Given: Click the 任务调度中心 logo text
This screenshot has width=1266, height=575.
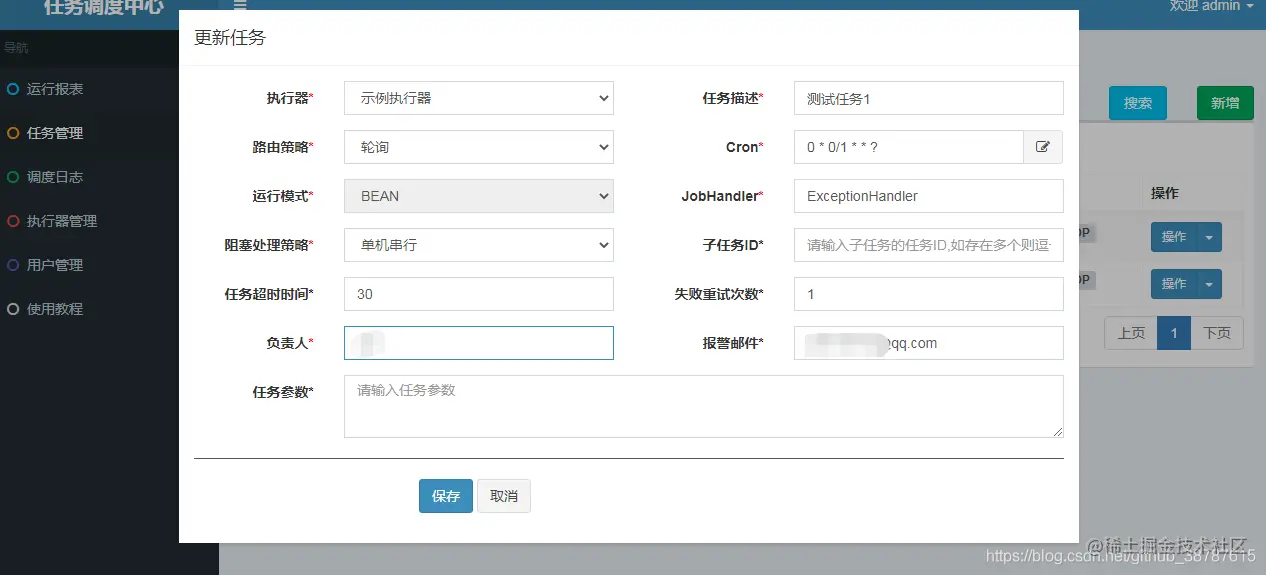Looking at the screenshot, I should pyautogui.click(x=103, y=6).
